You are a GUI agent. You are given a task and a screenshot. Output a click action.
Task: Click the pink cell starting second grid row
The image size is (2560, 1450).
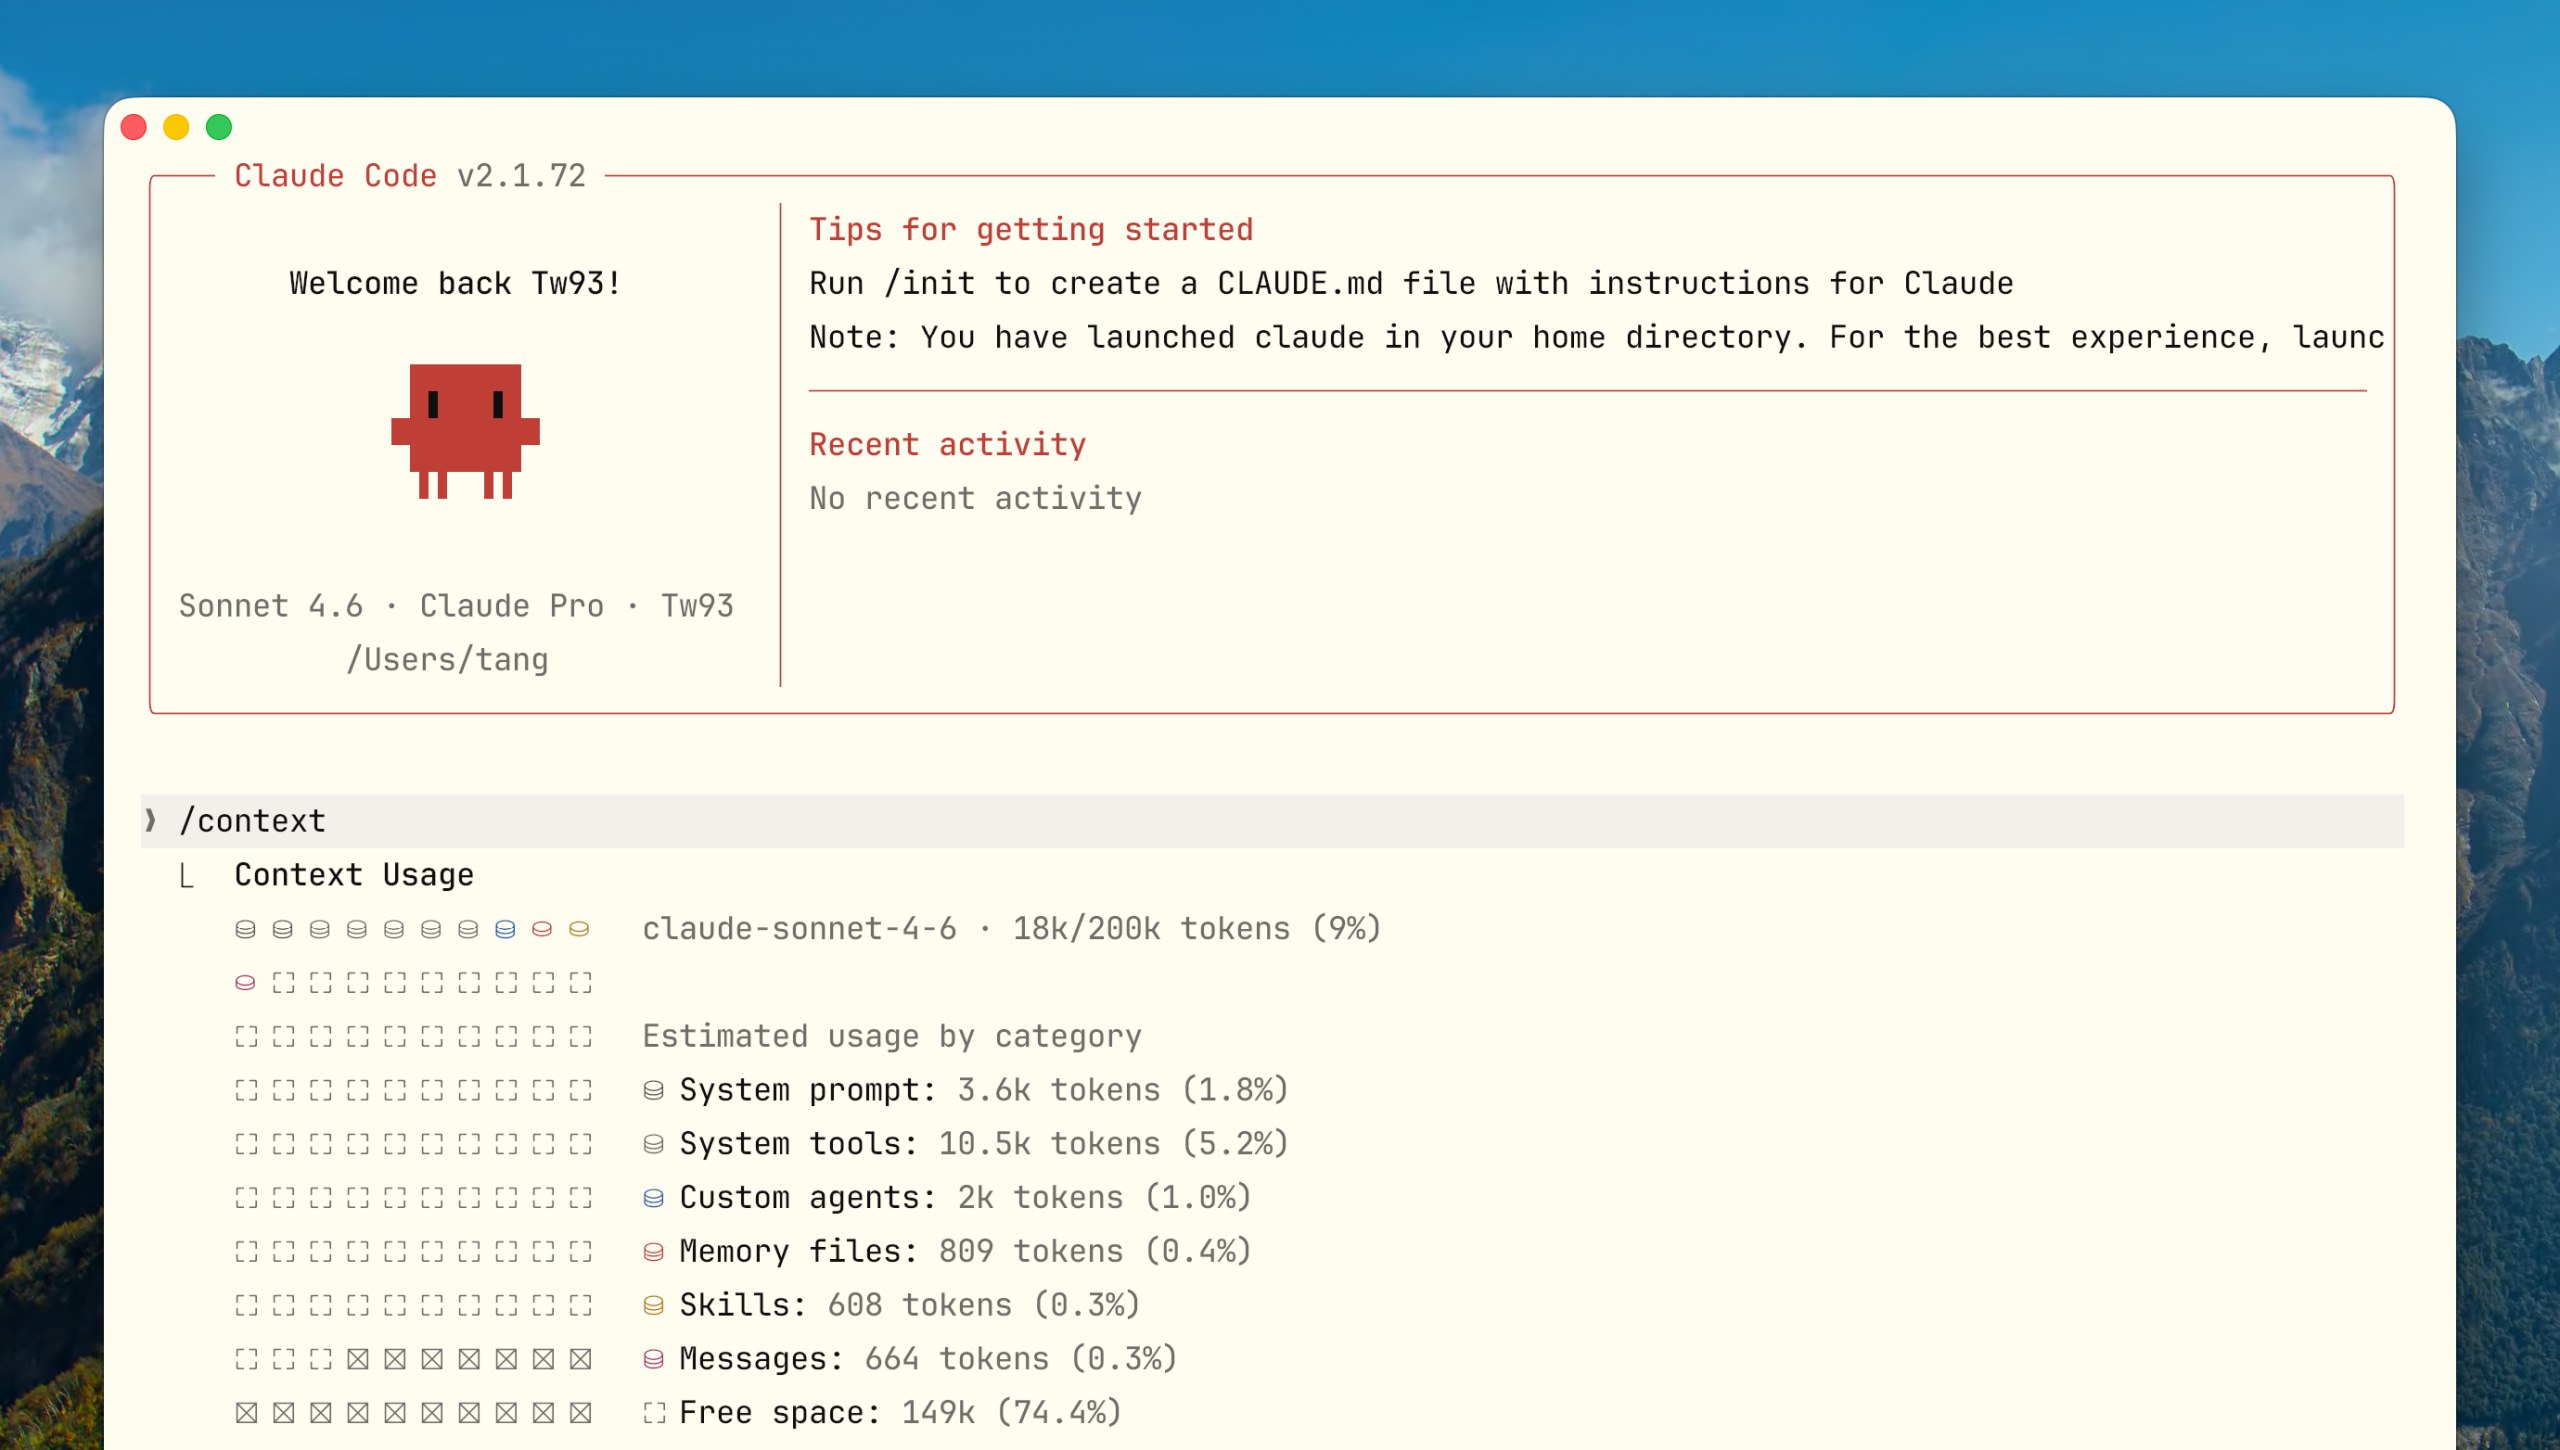[245, 983]
